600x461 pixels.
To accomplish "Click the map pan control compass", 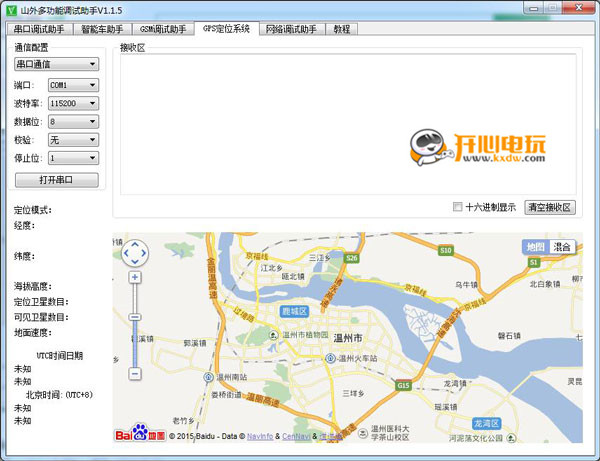I will tap(135, 253).
